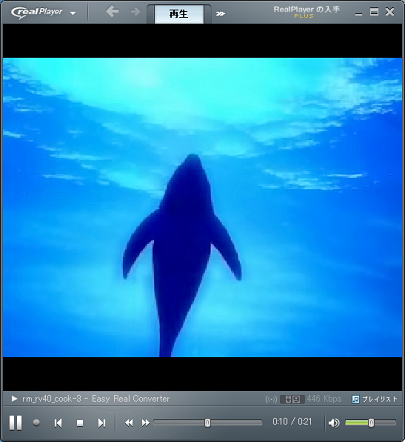This screenshot has width=405, height=442.
Task: Expand the RealPlayer dropdown arrow
Action: [73, 13]
